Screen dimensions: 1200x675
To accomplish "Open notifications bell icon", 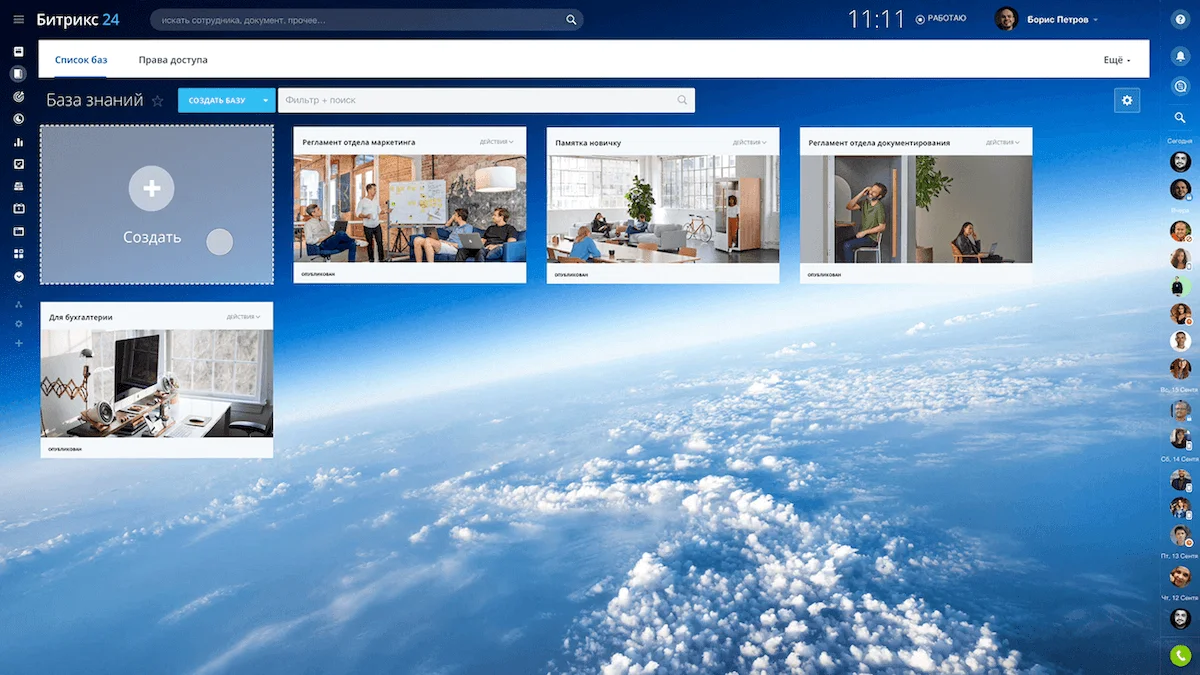I will click(x=1180, y=54).
